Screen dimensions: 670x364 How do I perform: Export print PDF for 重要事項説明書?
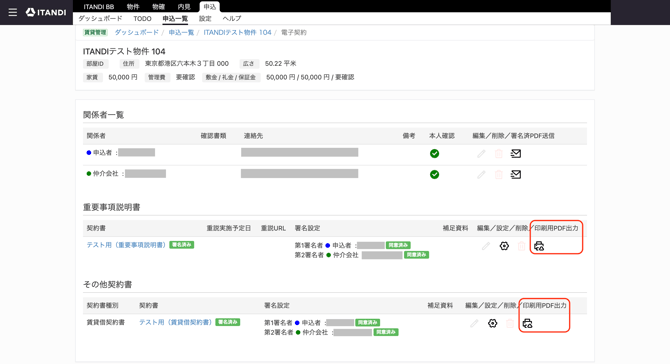539,246
